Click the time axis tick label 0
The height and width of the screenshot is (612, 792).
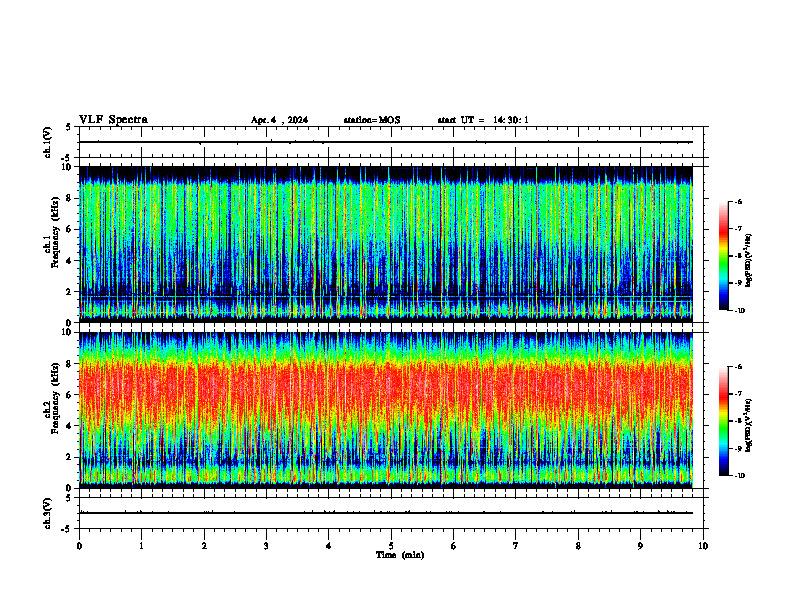pyautogui.click(x=79, y=546)
